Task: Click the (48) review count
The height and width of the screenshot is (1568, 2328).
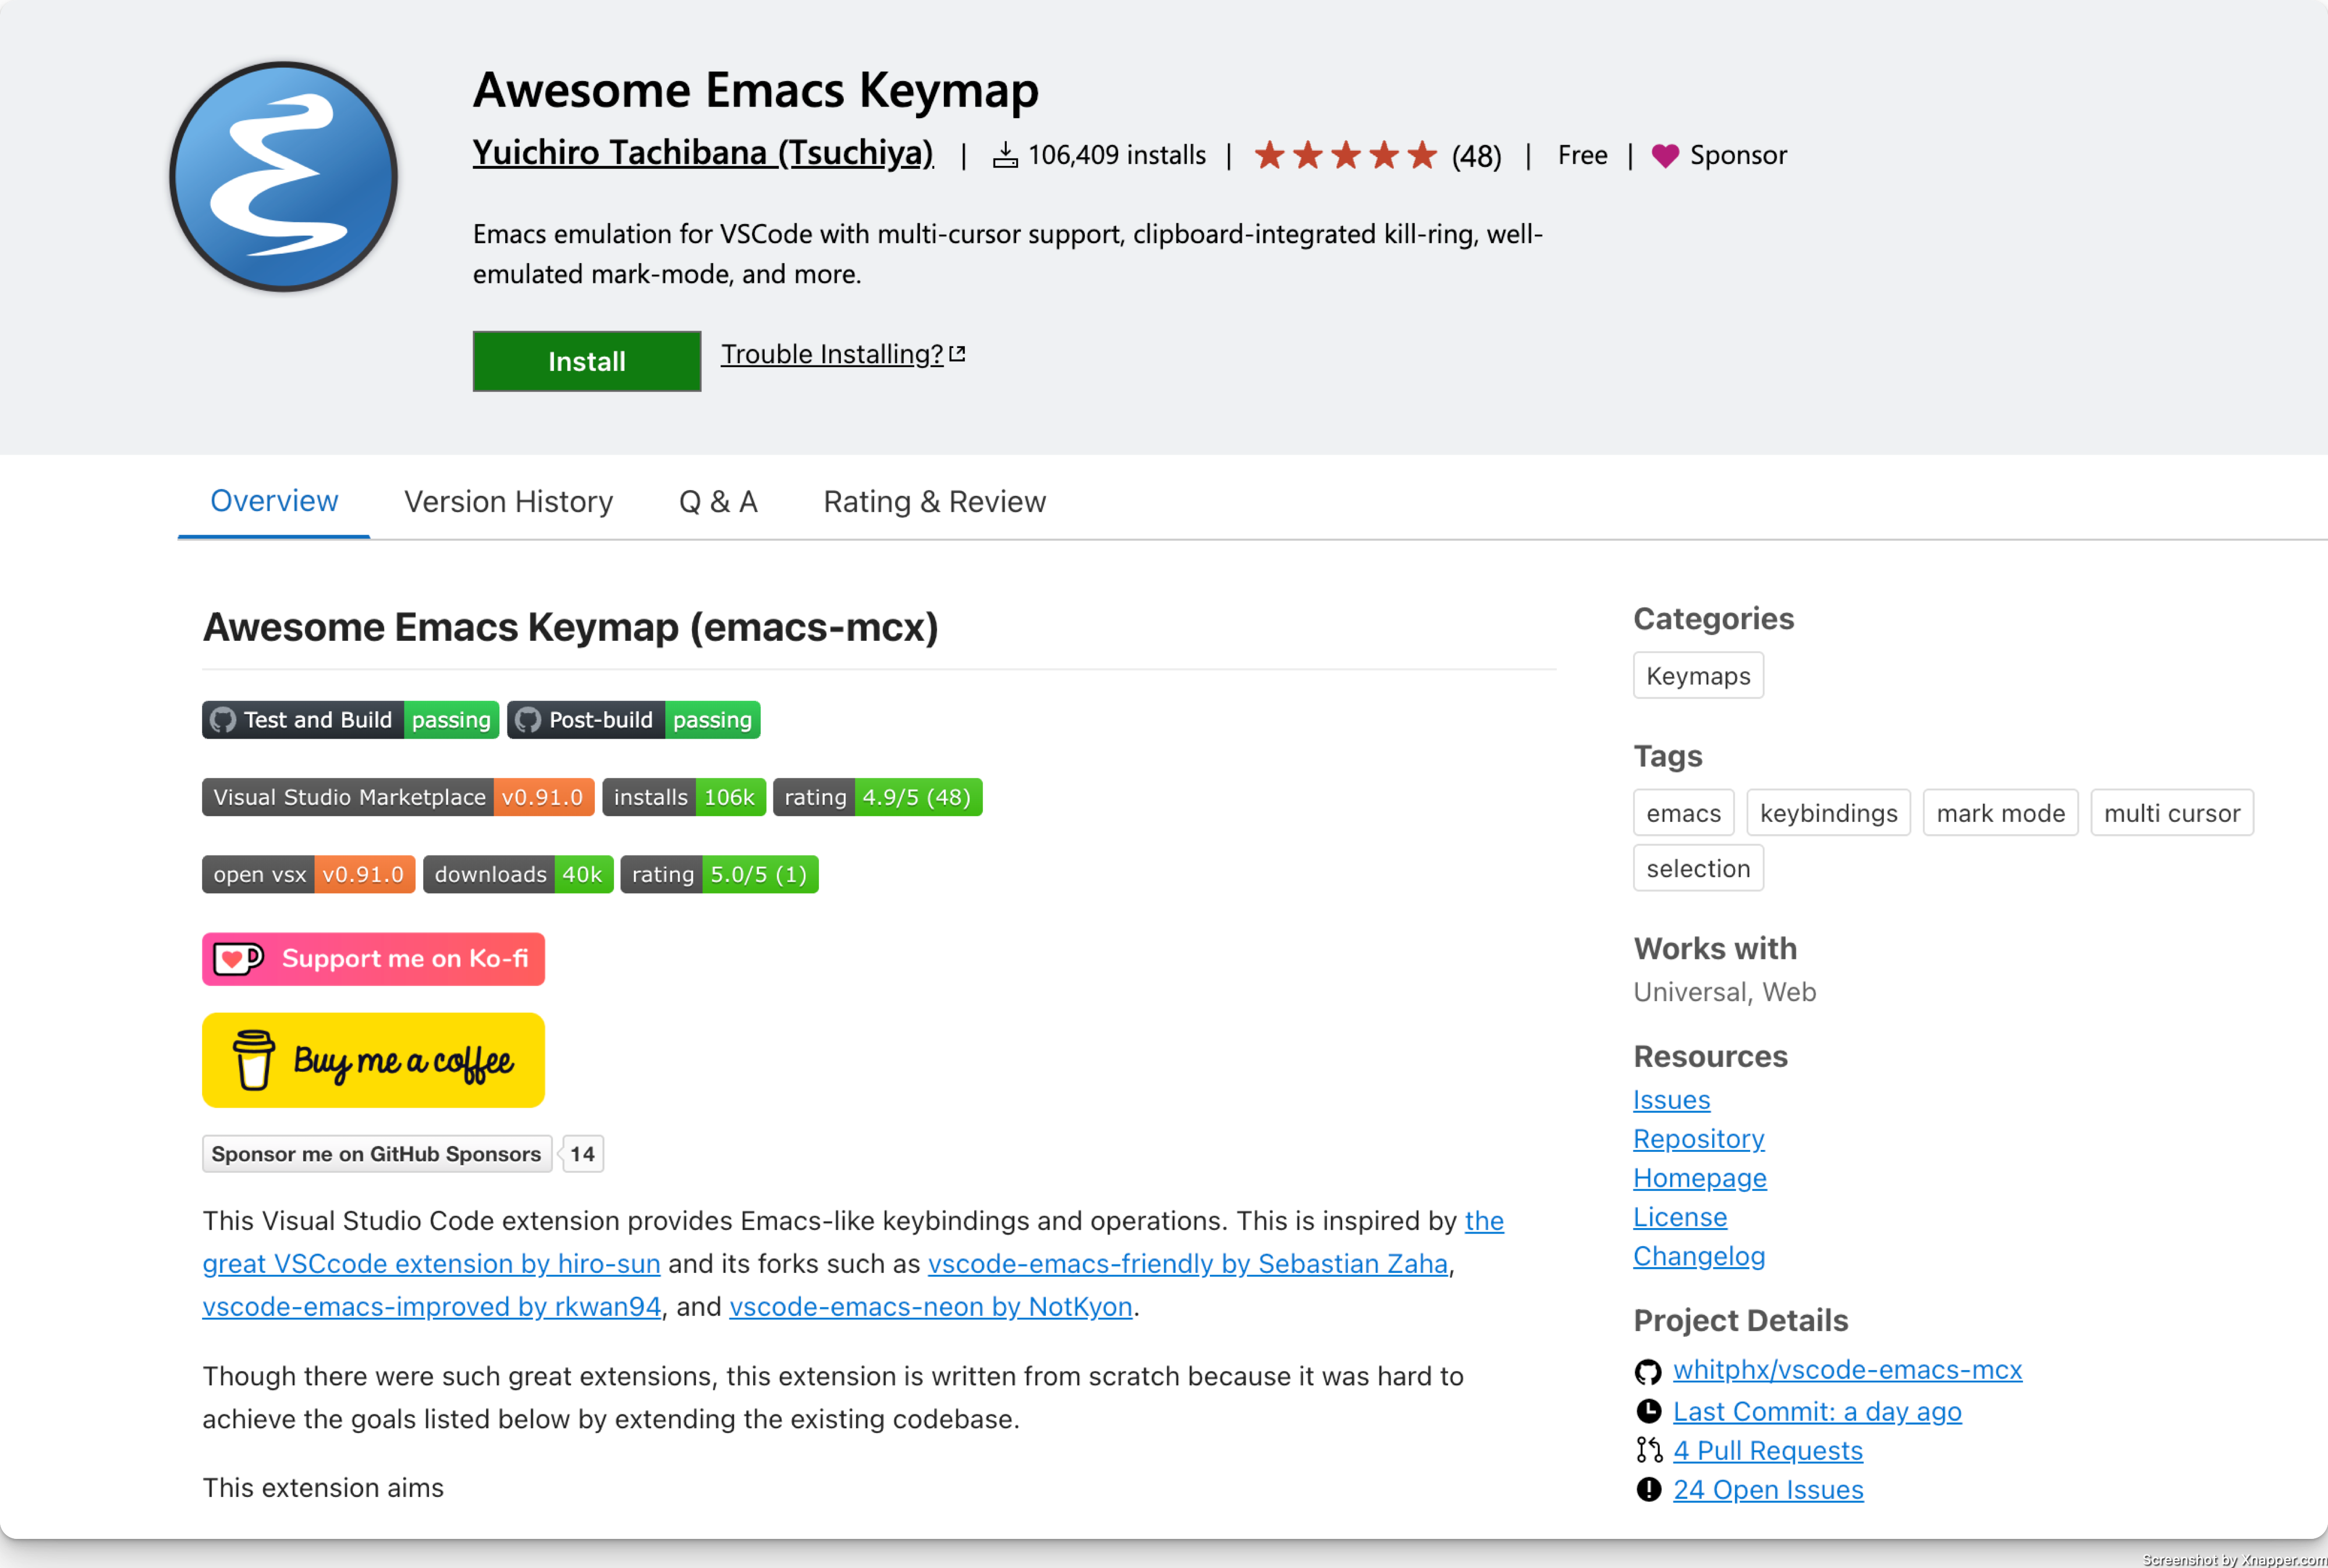Action: click(x=1476, y=156)
